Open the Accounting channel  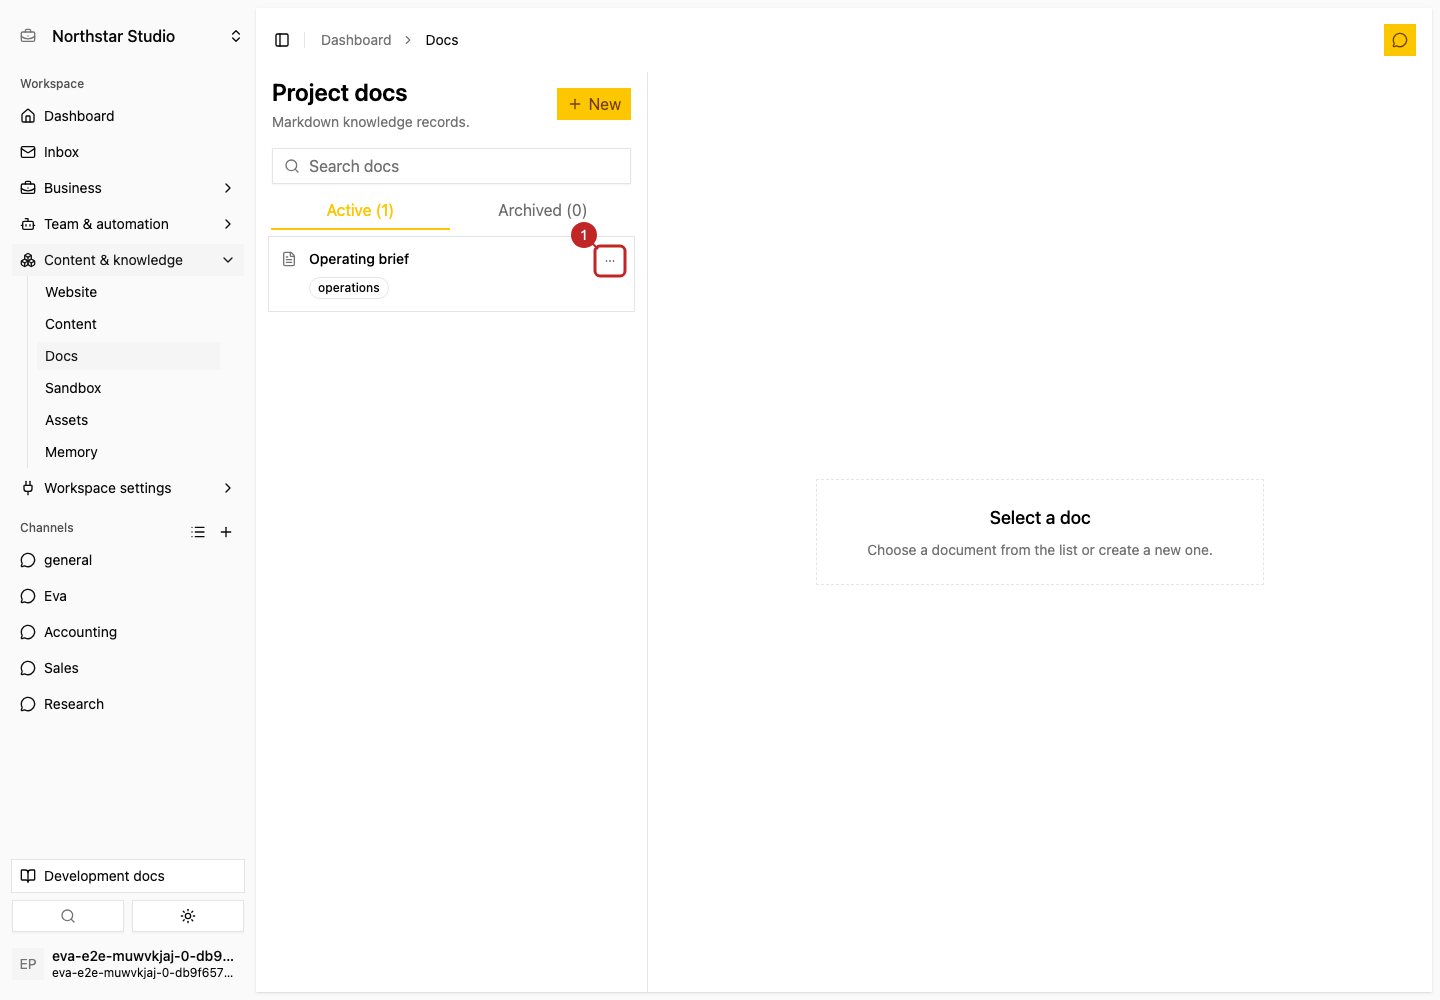(x=128, y=632)
